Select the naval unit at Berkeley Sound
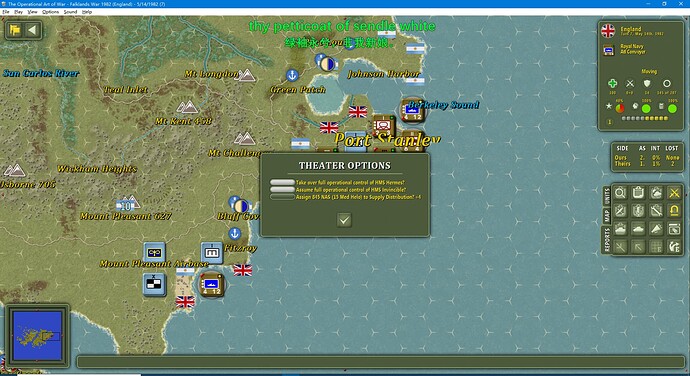Image resolution: width=690 pixels, height=376 pixels. click(412, 110)
